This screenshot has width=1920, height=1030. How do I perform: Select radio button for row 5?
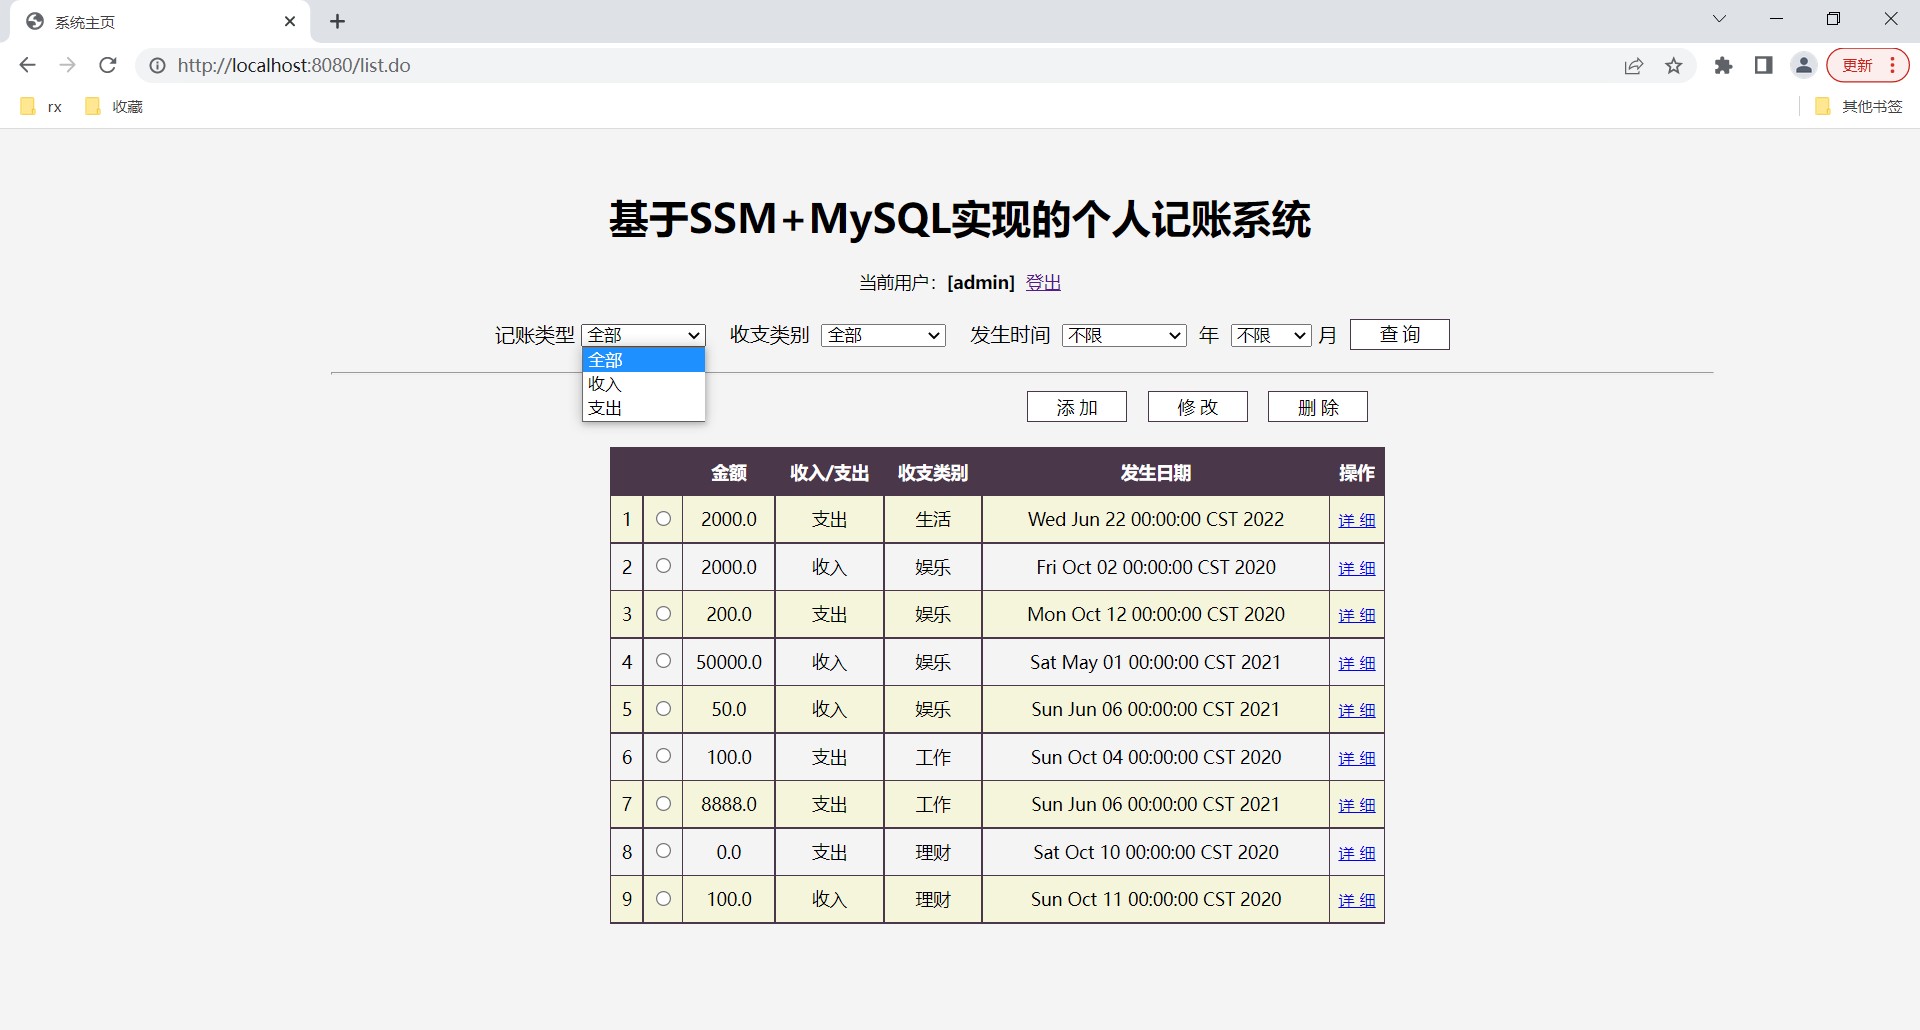click(663, 709)
